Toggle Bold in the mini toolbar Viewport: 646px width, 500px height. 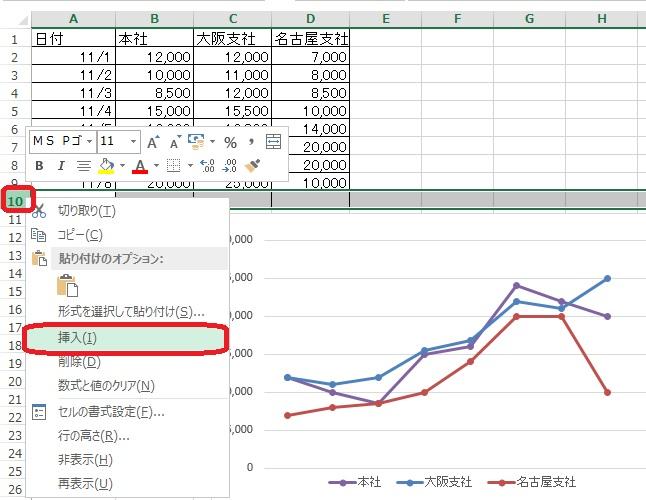pyautogui.click(x=39, y=166)
